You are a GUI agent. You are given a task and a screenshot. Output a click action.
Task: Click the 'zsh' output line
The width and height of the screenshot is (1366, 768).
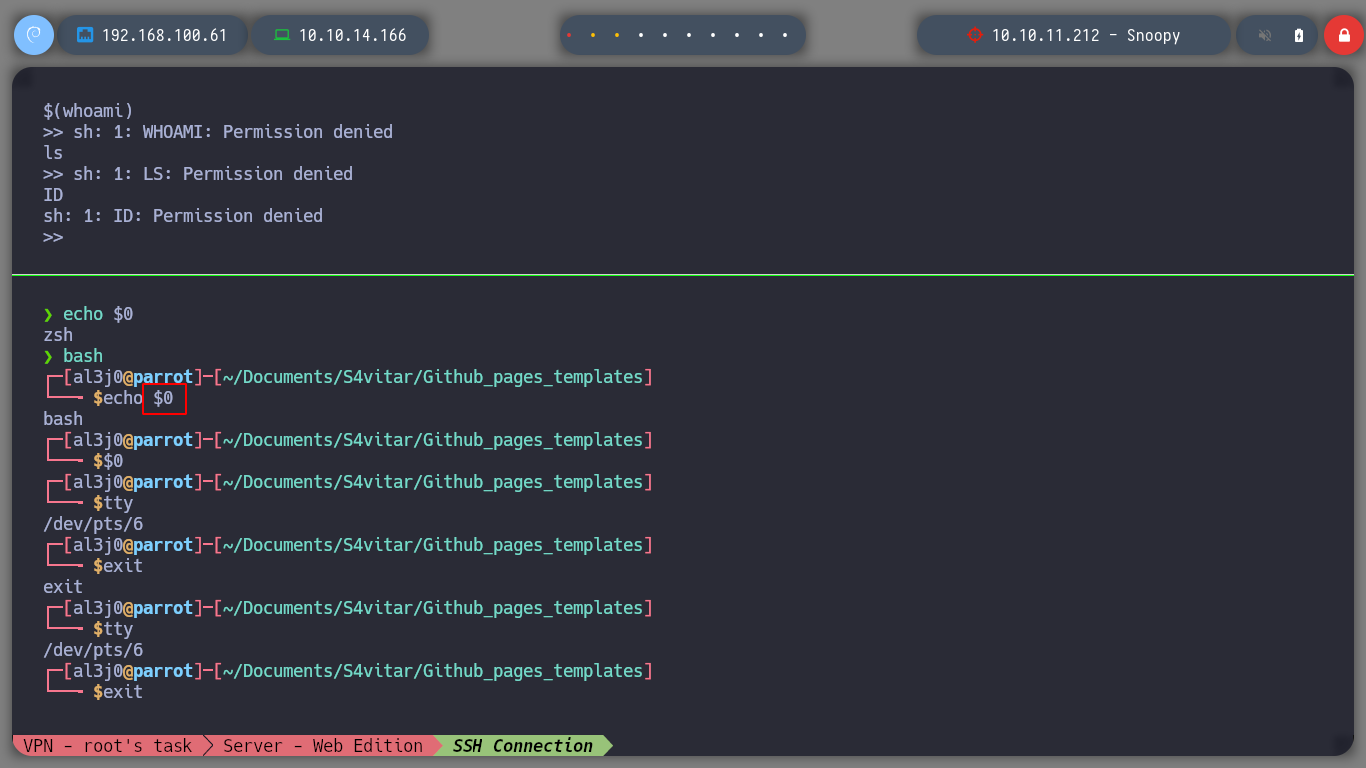tap(58, 335)
